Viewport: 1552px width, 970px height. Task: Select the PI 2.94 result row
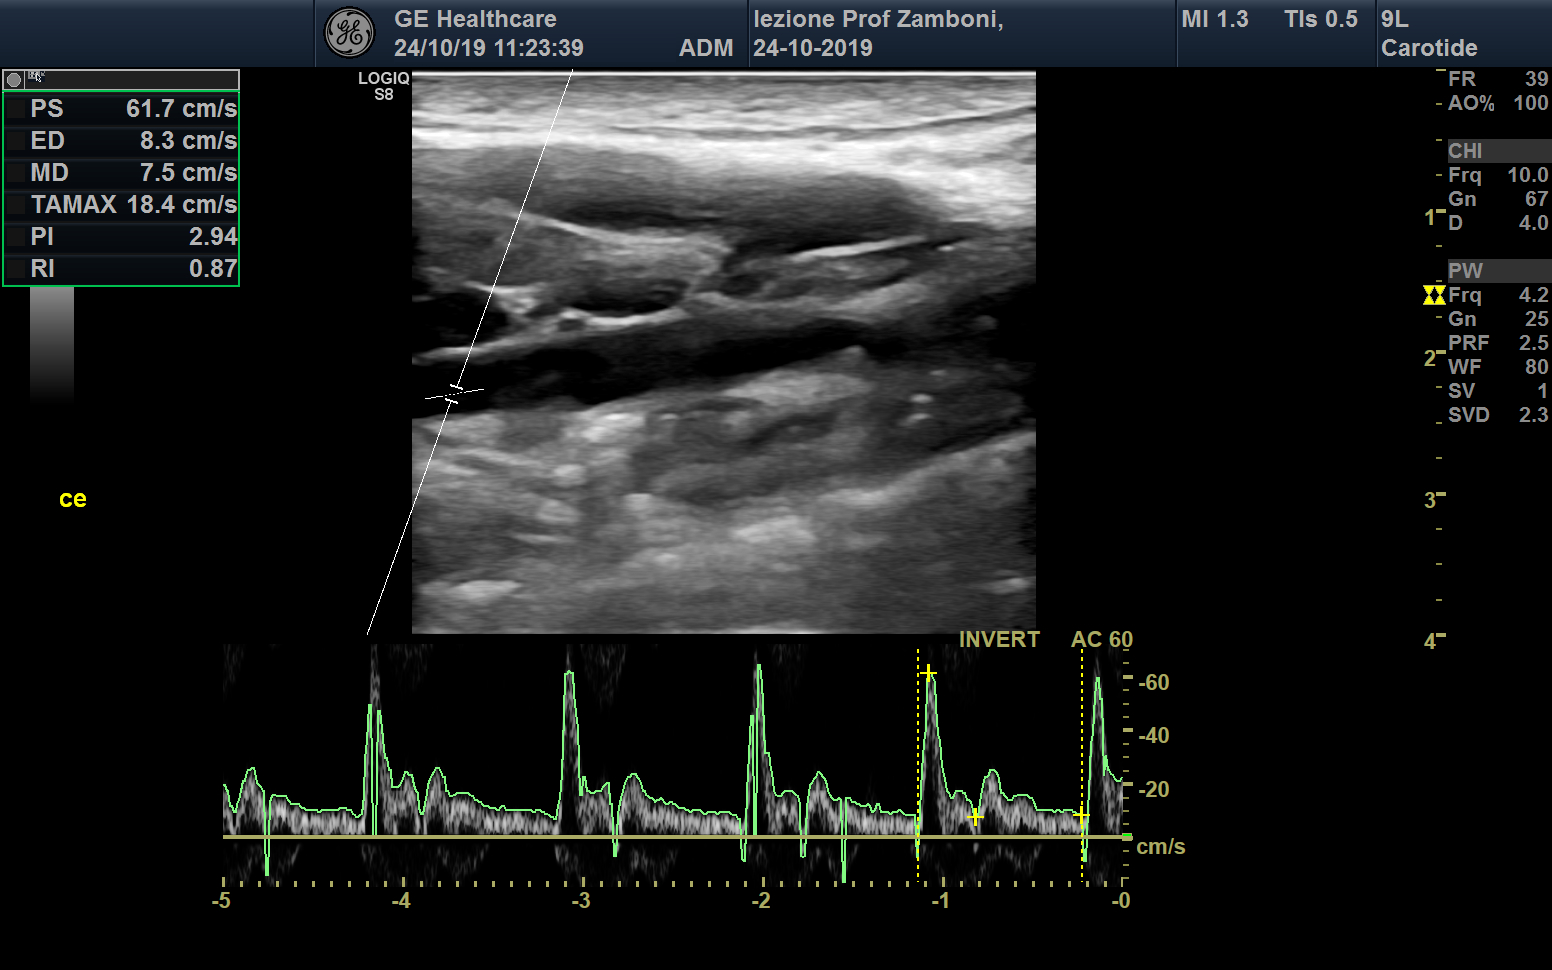pos(121,237)
